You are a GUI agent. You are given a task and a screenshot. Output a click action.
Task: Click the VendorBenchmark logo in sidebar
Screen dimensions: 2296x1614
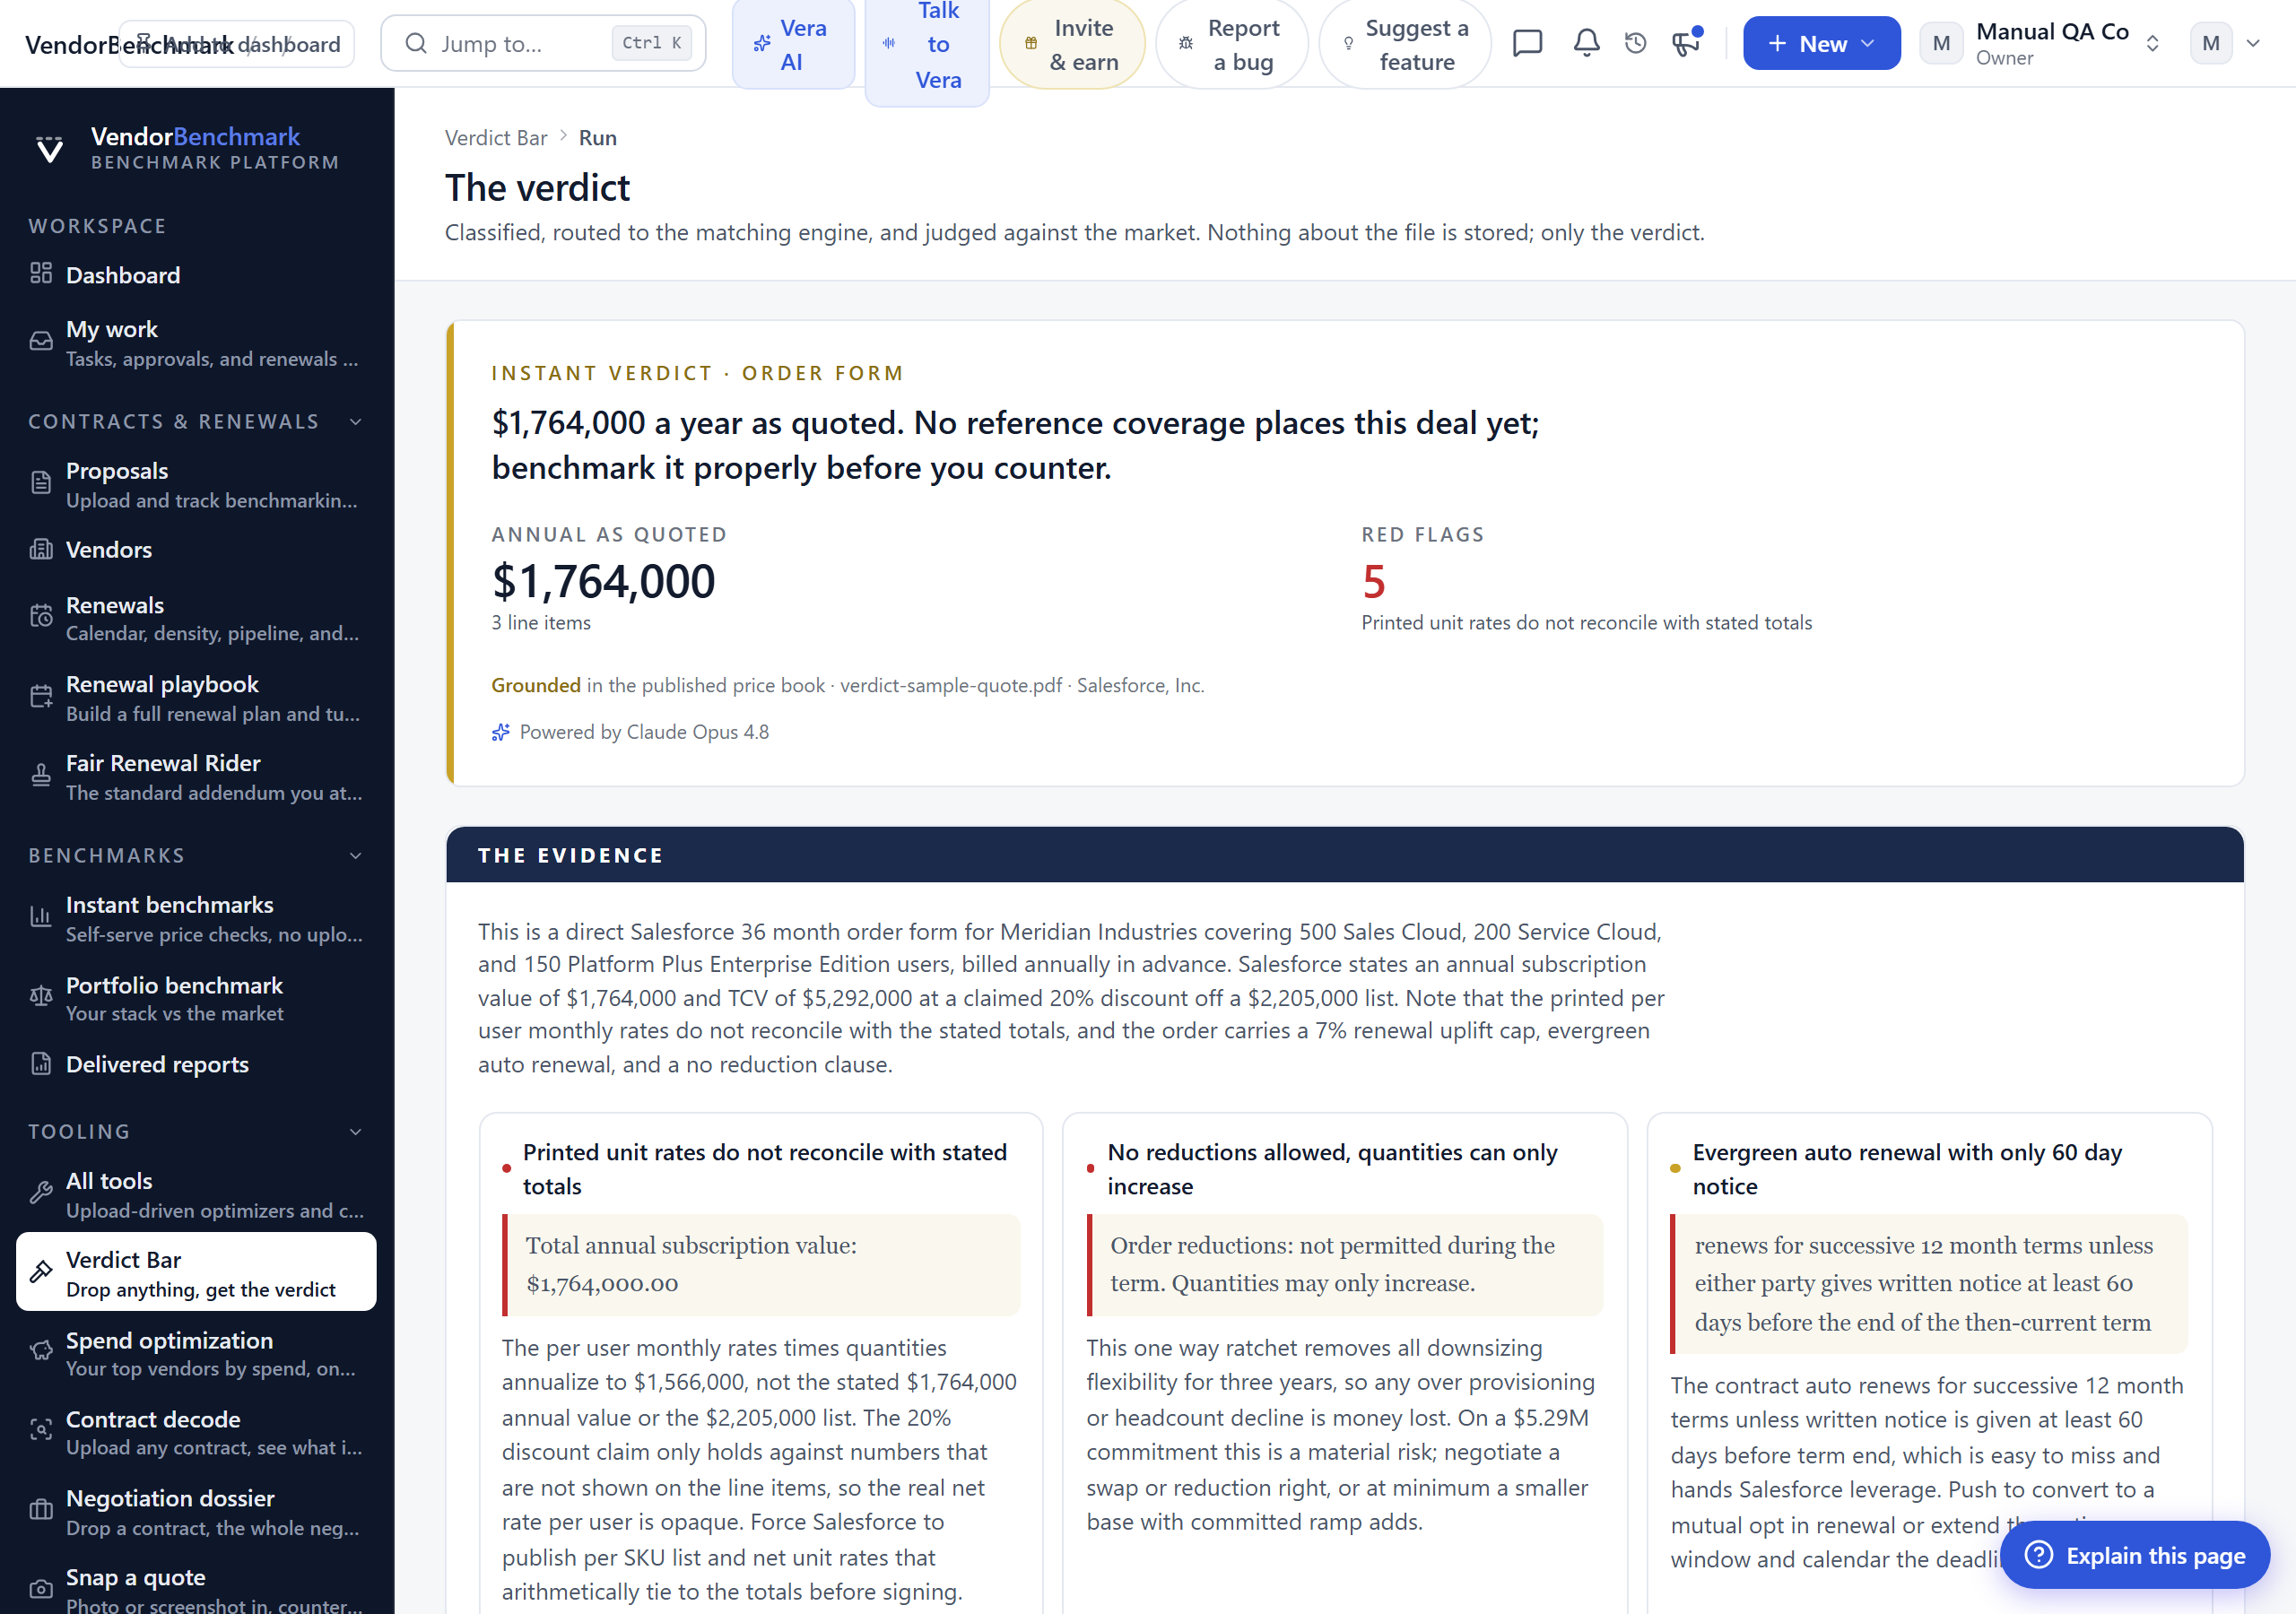pyautogui.click(x=186, y=147)
